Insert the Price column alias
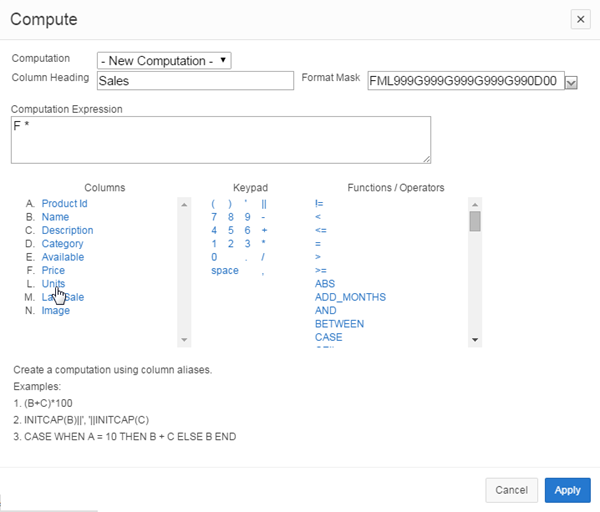 point(53,270)
